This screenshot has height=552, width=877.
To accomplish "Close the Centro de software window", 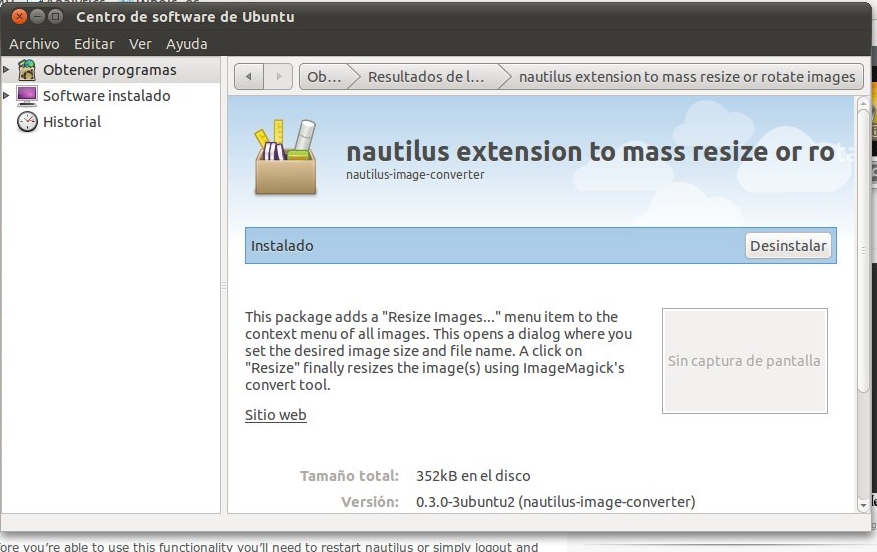I will (20, 17).
